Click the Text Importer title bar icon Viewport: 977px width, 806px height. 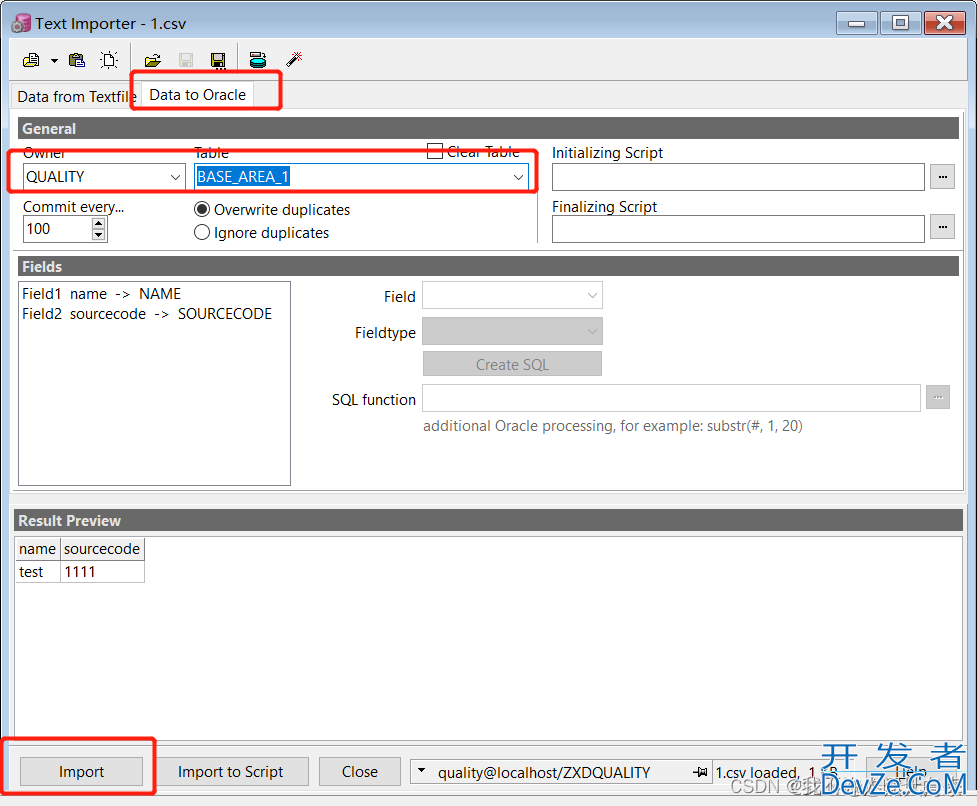(x=21, y=24)
